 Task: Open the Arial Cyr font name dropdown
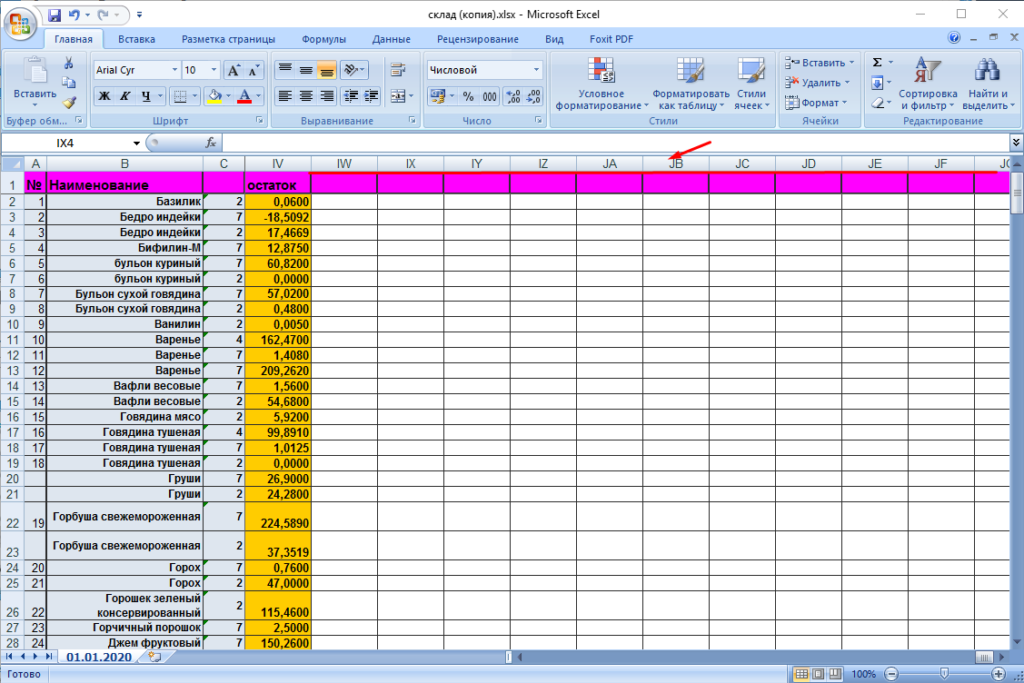click(x=175, y=70)
